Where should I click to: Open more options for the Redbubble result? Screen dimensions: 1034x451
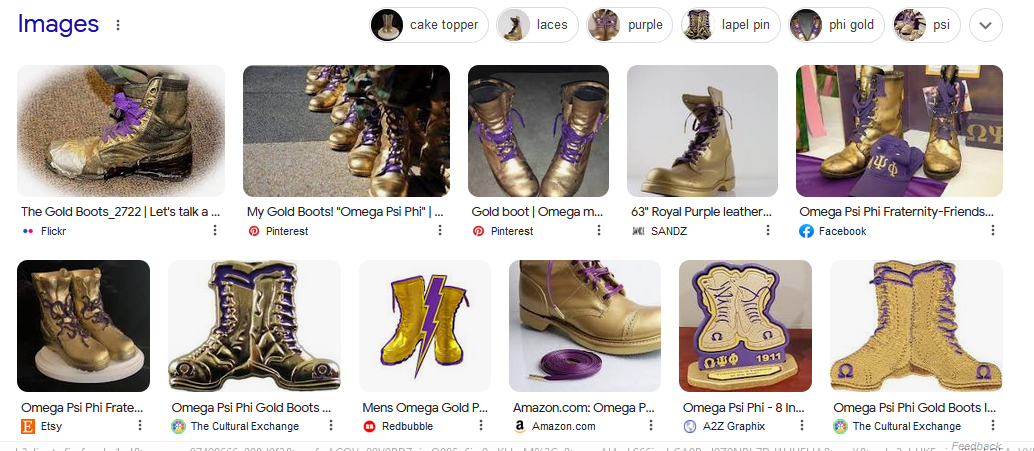point(481,425)
